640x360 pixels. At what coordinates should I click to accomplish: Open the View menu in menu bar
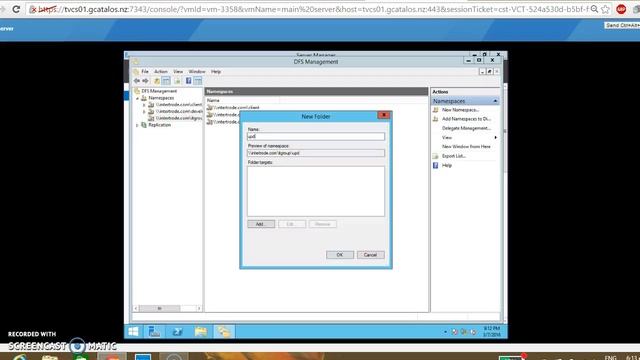click(178, 71)
